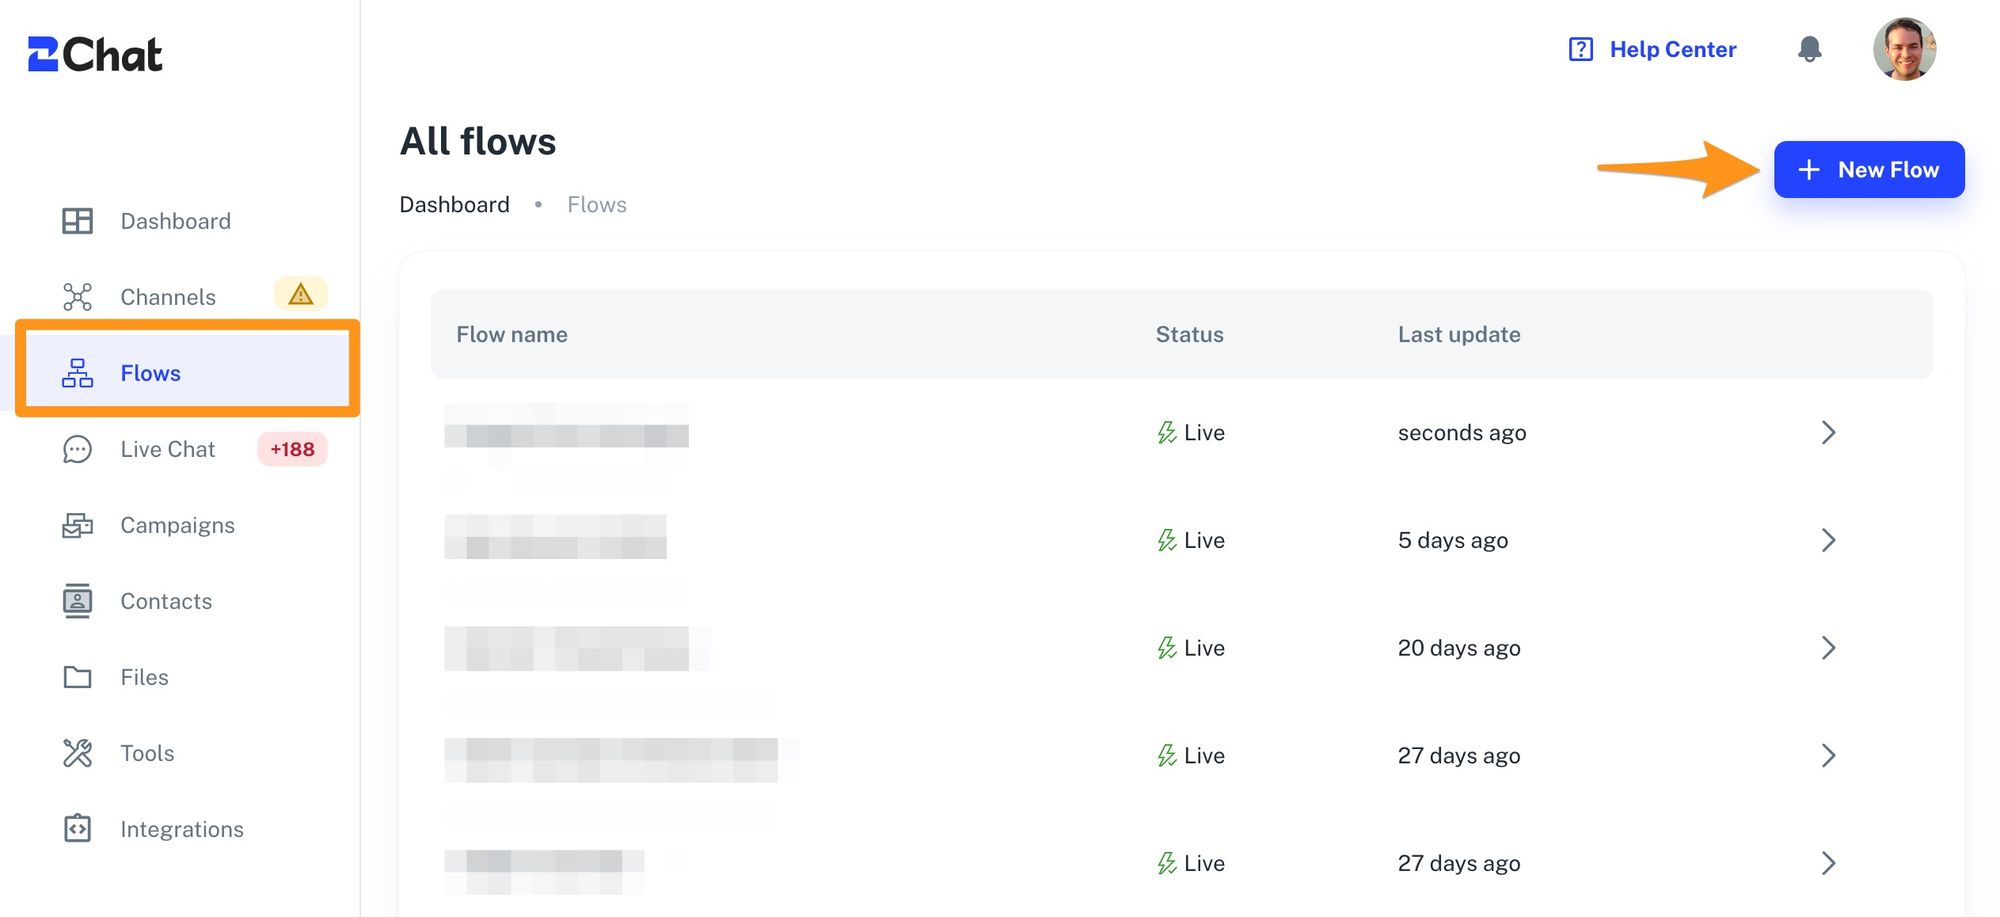The image size is (2000, 917).
Task: Open Channels in sidebar
Action: tap(168, 297)
